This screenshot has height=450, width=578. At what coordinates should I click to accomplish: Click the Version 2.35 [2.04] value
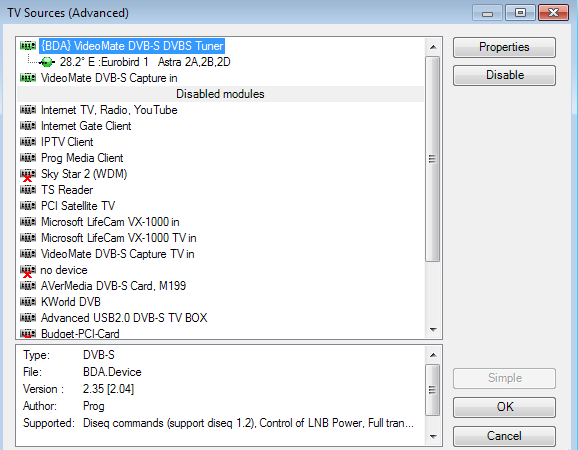(108, 389)
